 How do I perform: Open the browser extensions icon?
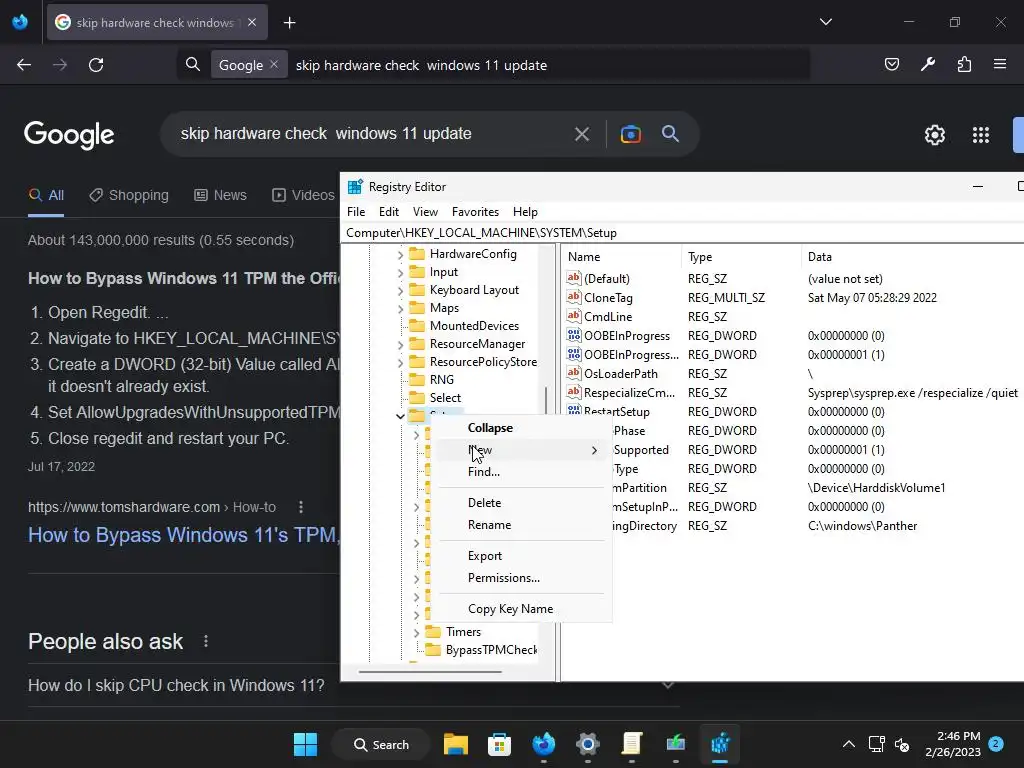click(964, 64)
